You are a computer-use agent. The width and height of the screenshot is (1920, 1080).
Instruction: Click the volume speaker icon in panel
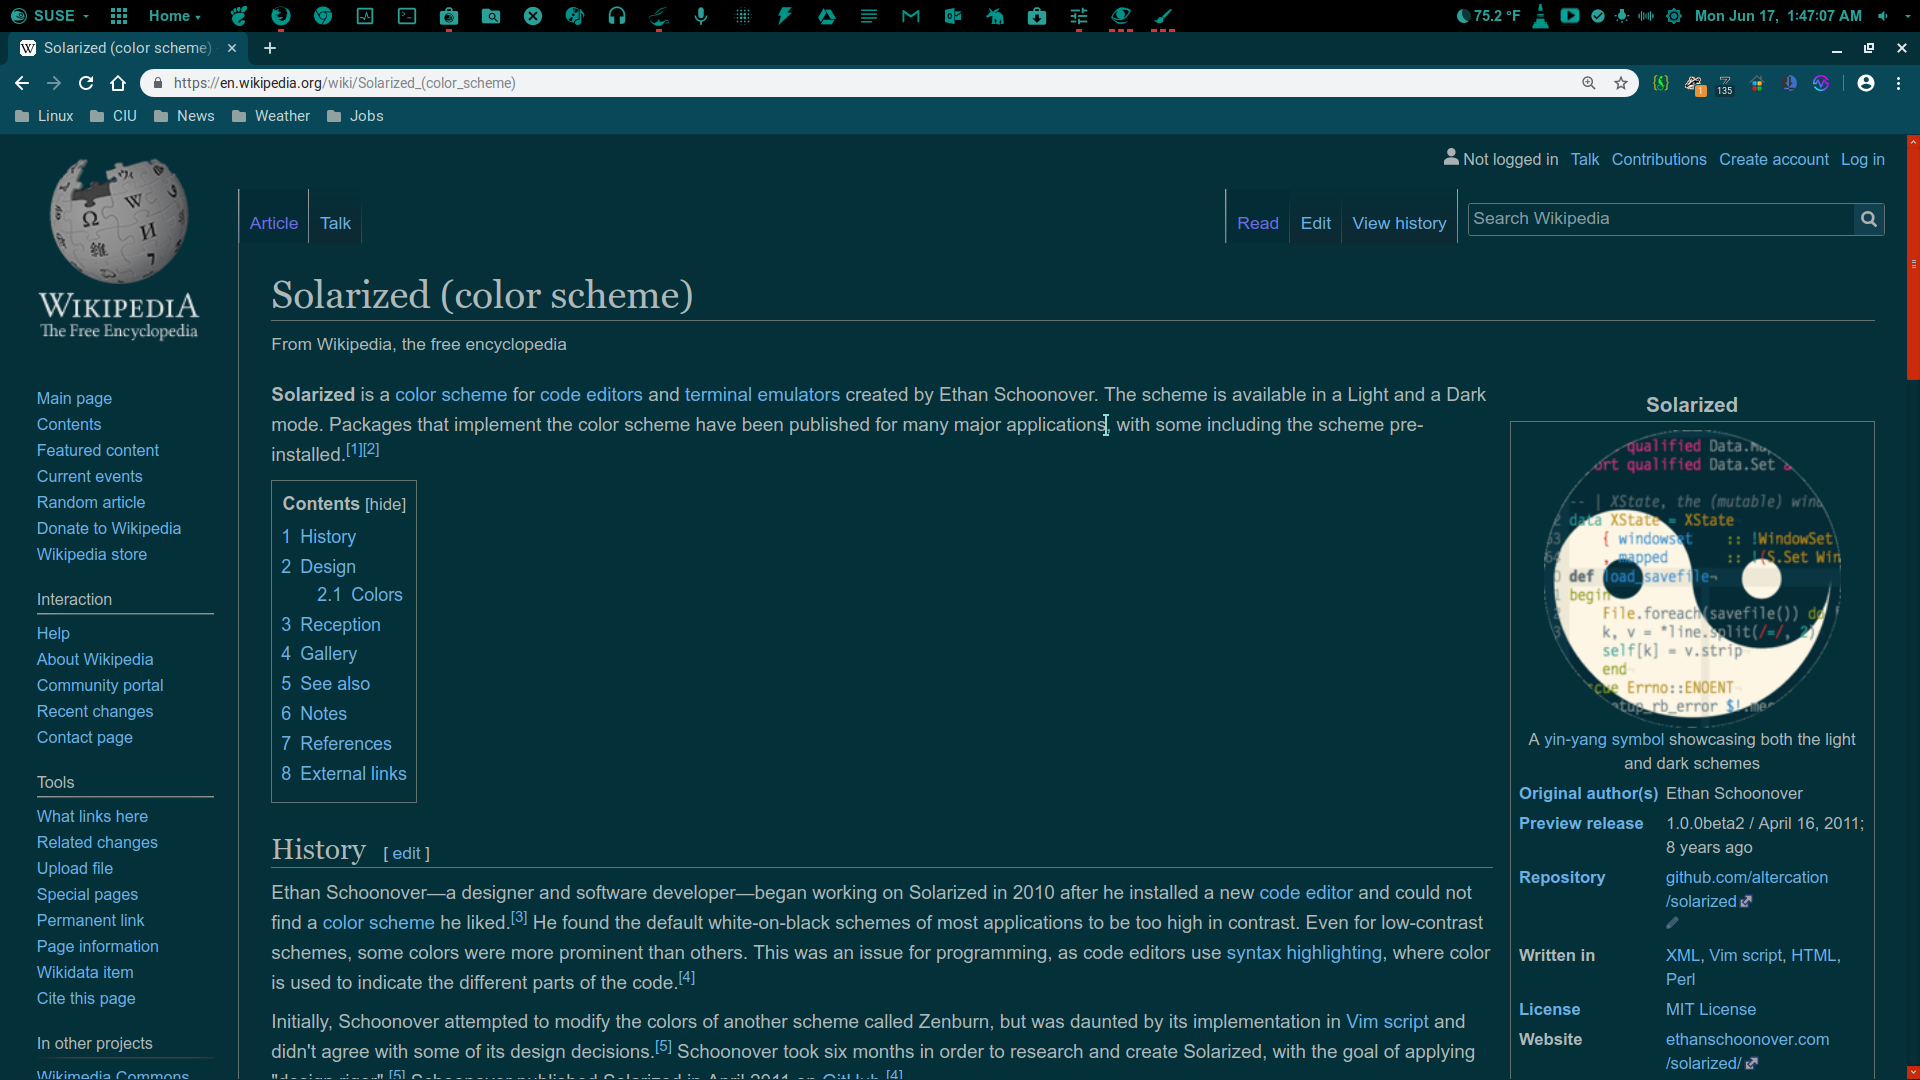(1883, 16)
